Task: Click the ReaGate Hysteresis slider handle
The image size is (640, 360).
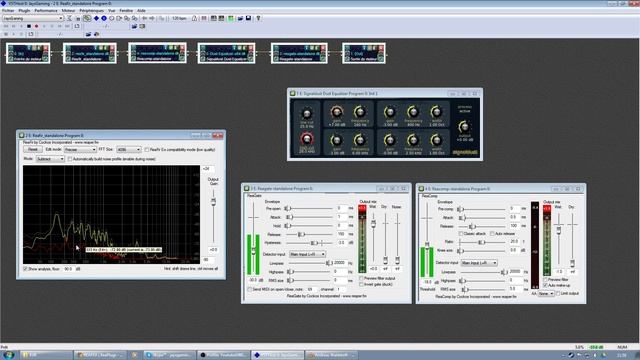Action: tap(314, 243)
